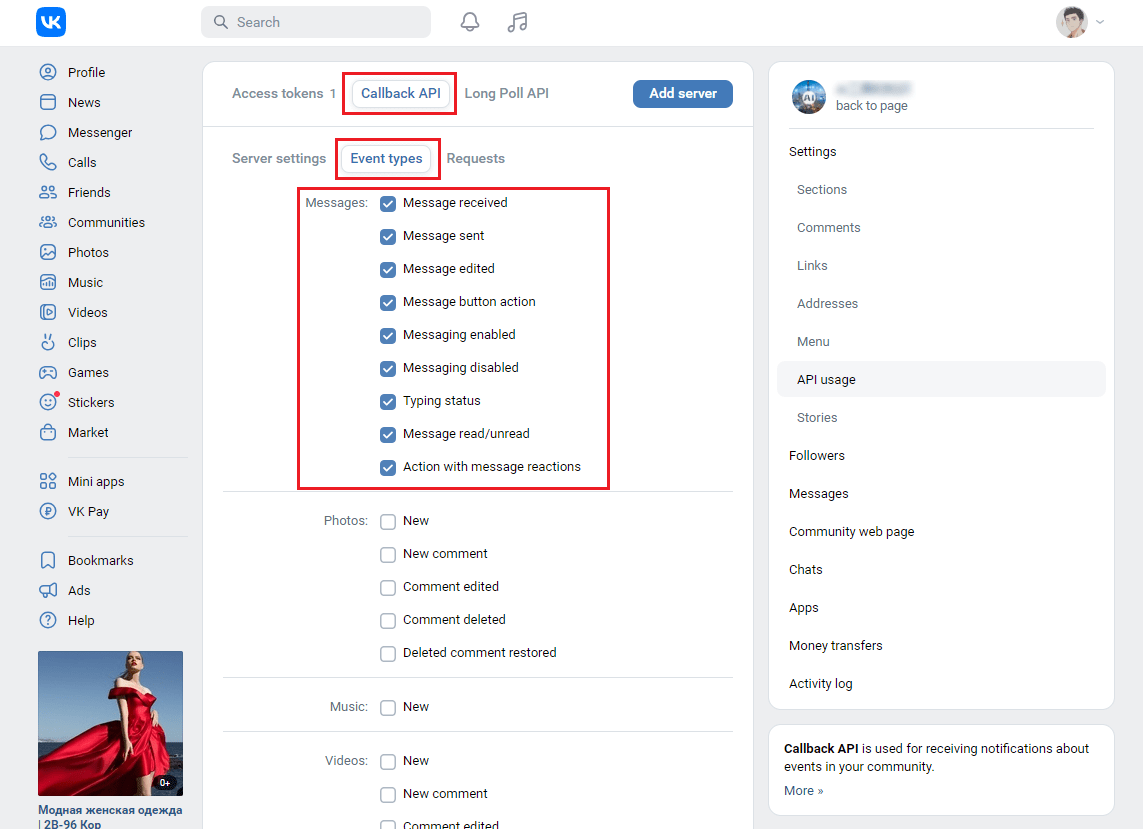This screenshot has height=829, width=1143.
Task: Enable Photos New event checkbox
Action: click(x=388, y=521)
